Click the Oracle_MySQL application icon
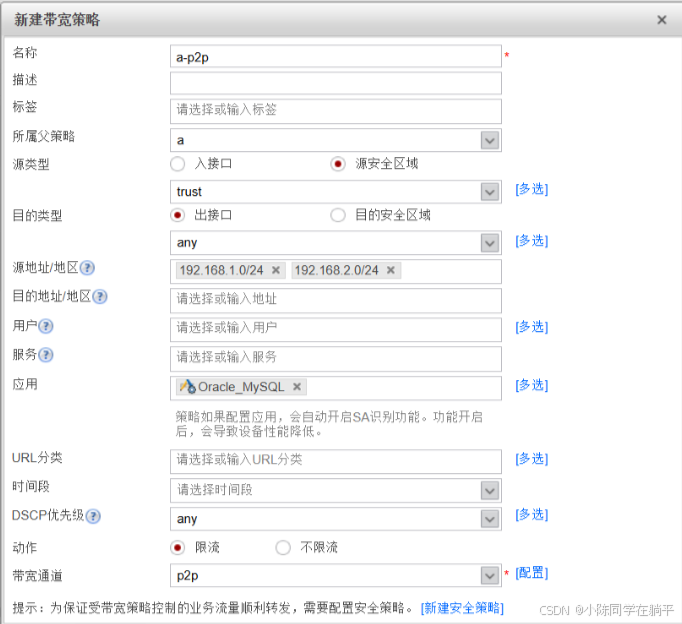Viewport: 682px width, 624px height. tap(188, 386)
